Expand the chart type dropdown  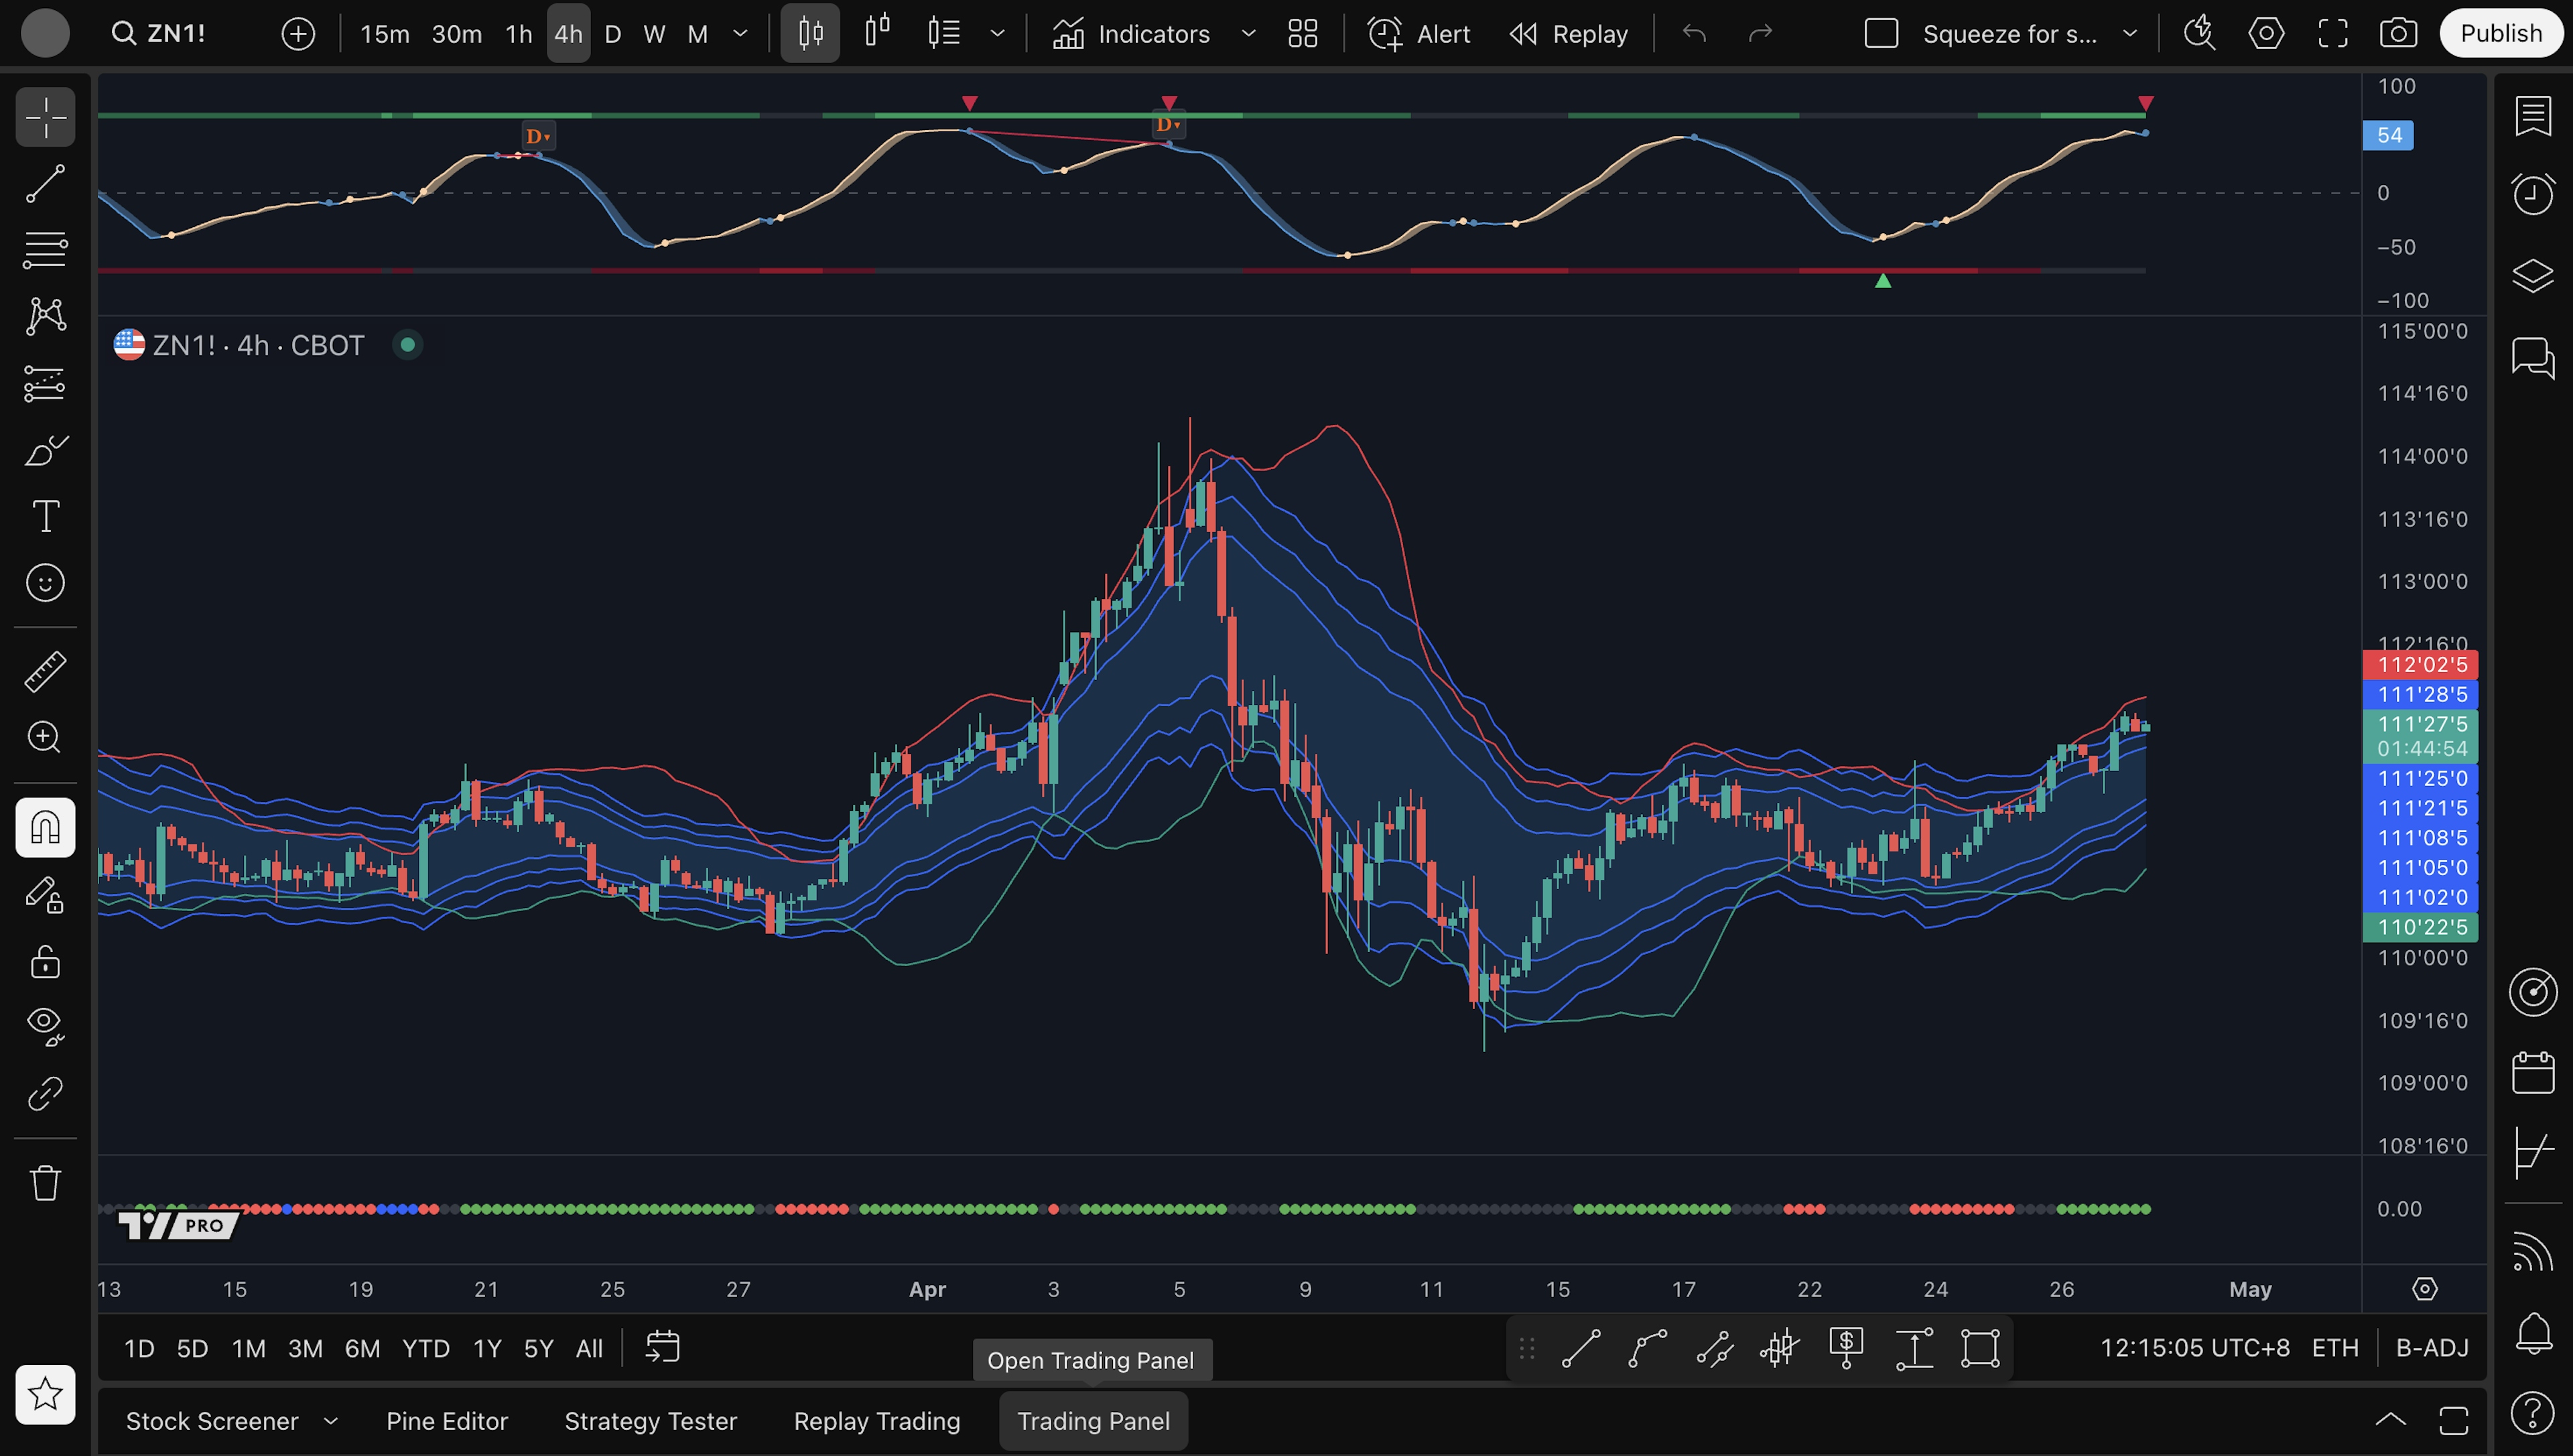(997, 33)
